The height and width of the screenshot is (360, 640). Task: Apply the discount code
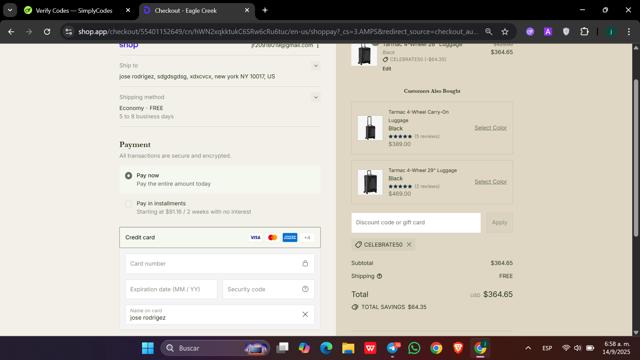click(499, 222)
